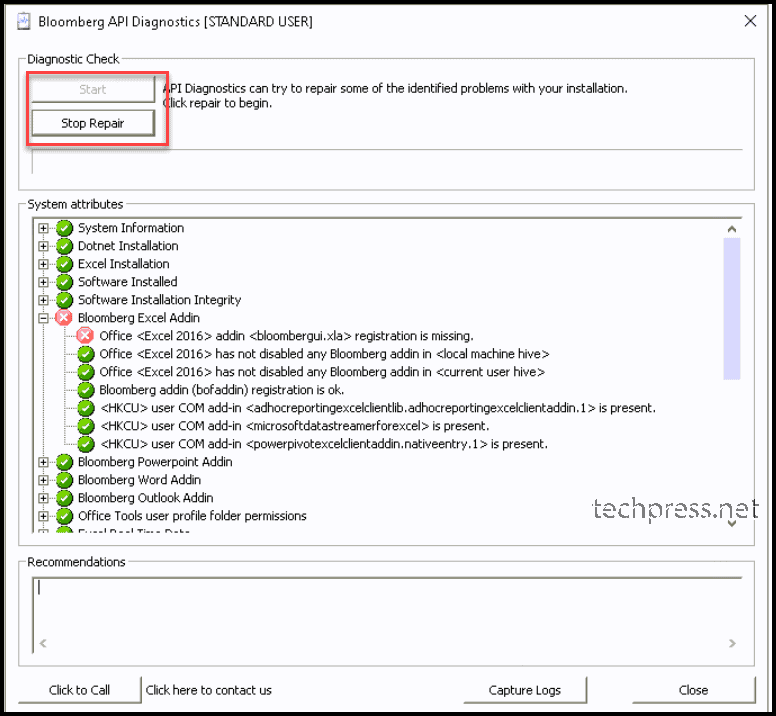This screenshot has width=776, height=716.
Task: Expand the Dotnet Installation node
Action: (44, 246)
